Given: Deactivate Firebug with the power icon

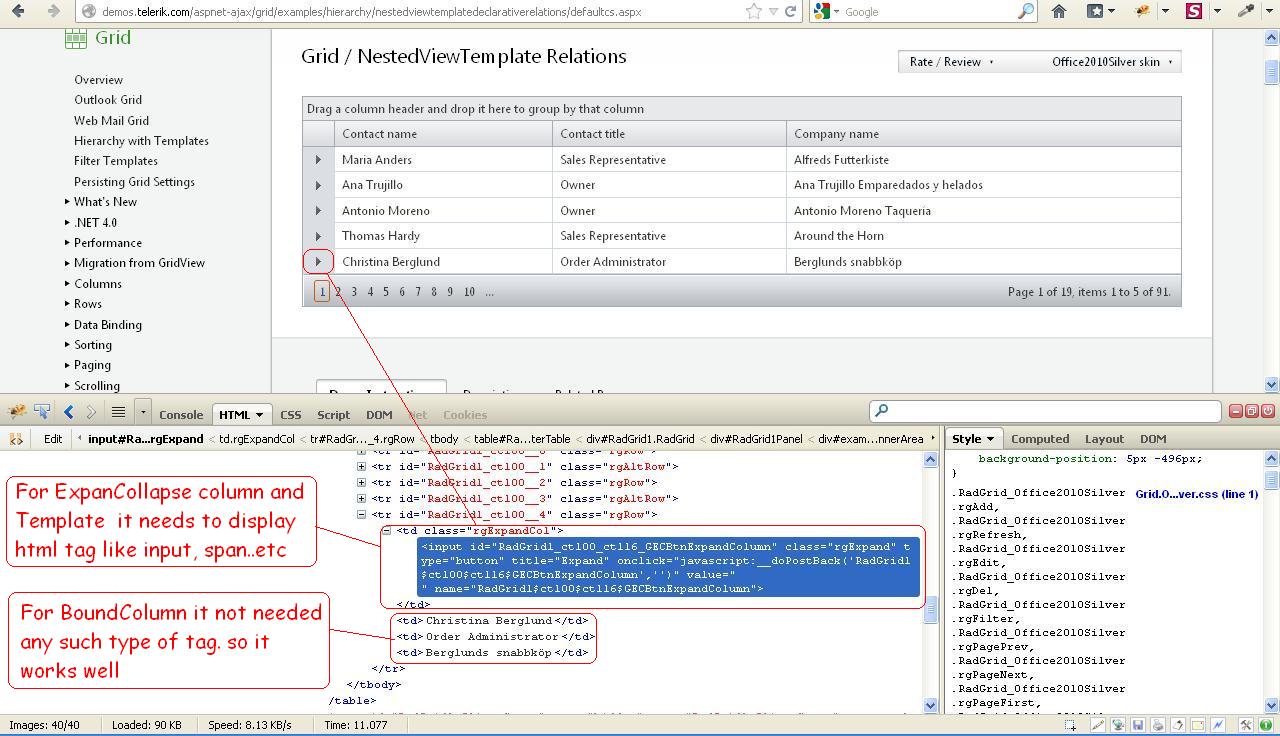Looking at the screenshot, I should 1267,411.
